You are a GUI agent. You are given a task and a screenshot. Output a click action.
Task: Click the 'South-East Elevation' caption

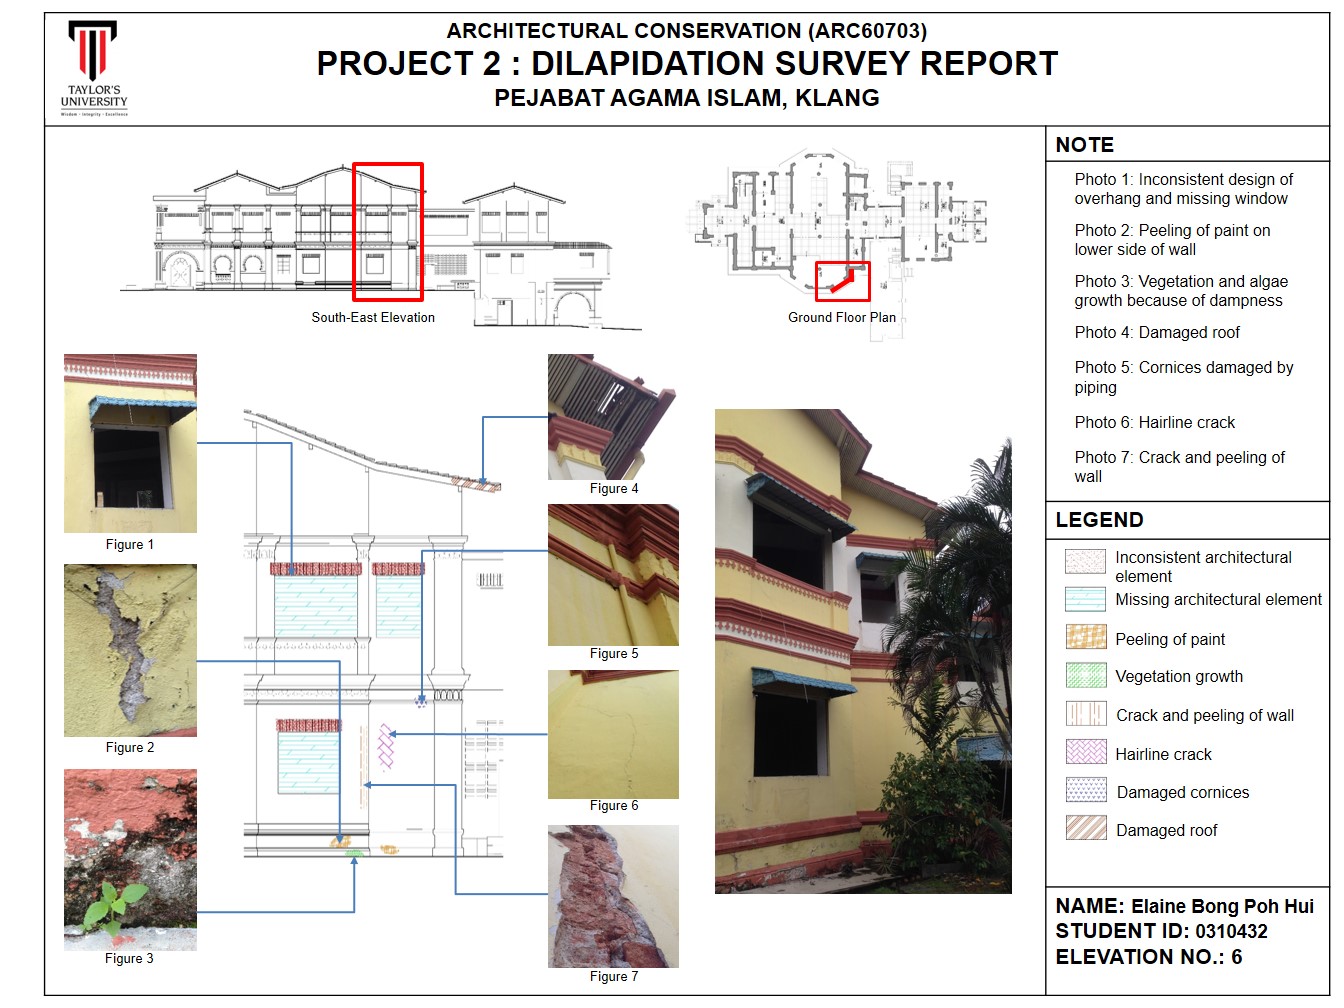pos(373,317)
